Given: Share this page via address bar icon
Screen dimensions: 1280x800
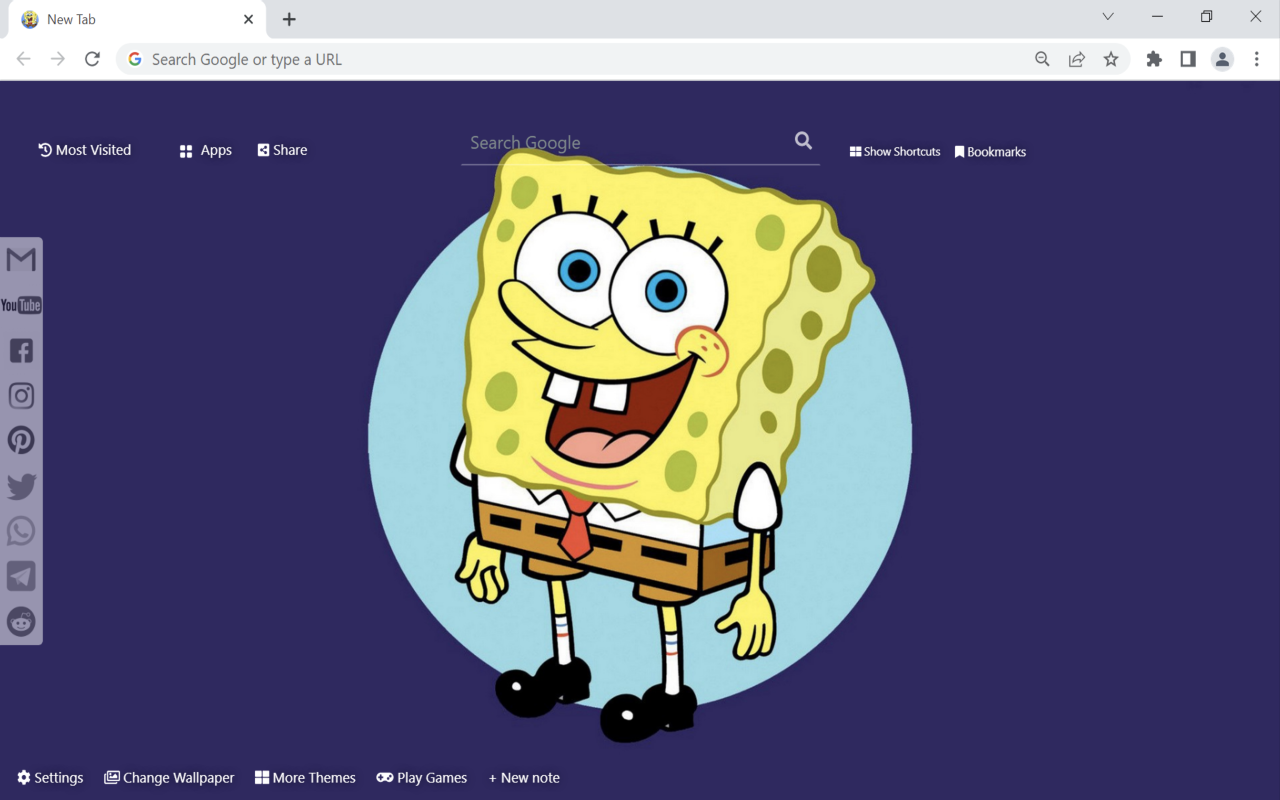Looking at the screenshot, I should point(1076,59).
